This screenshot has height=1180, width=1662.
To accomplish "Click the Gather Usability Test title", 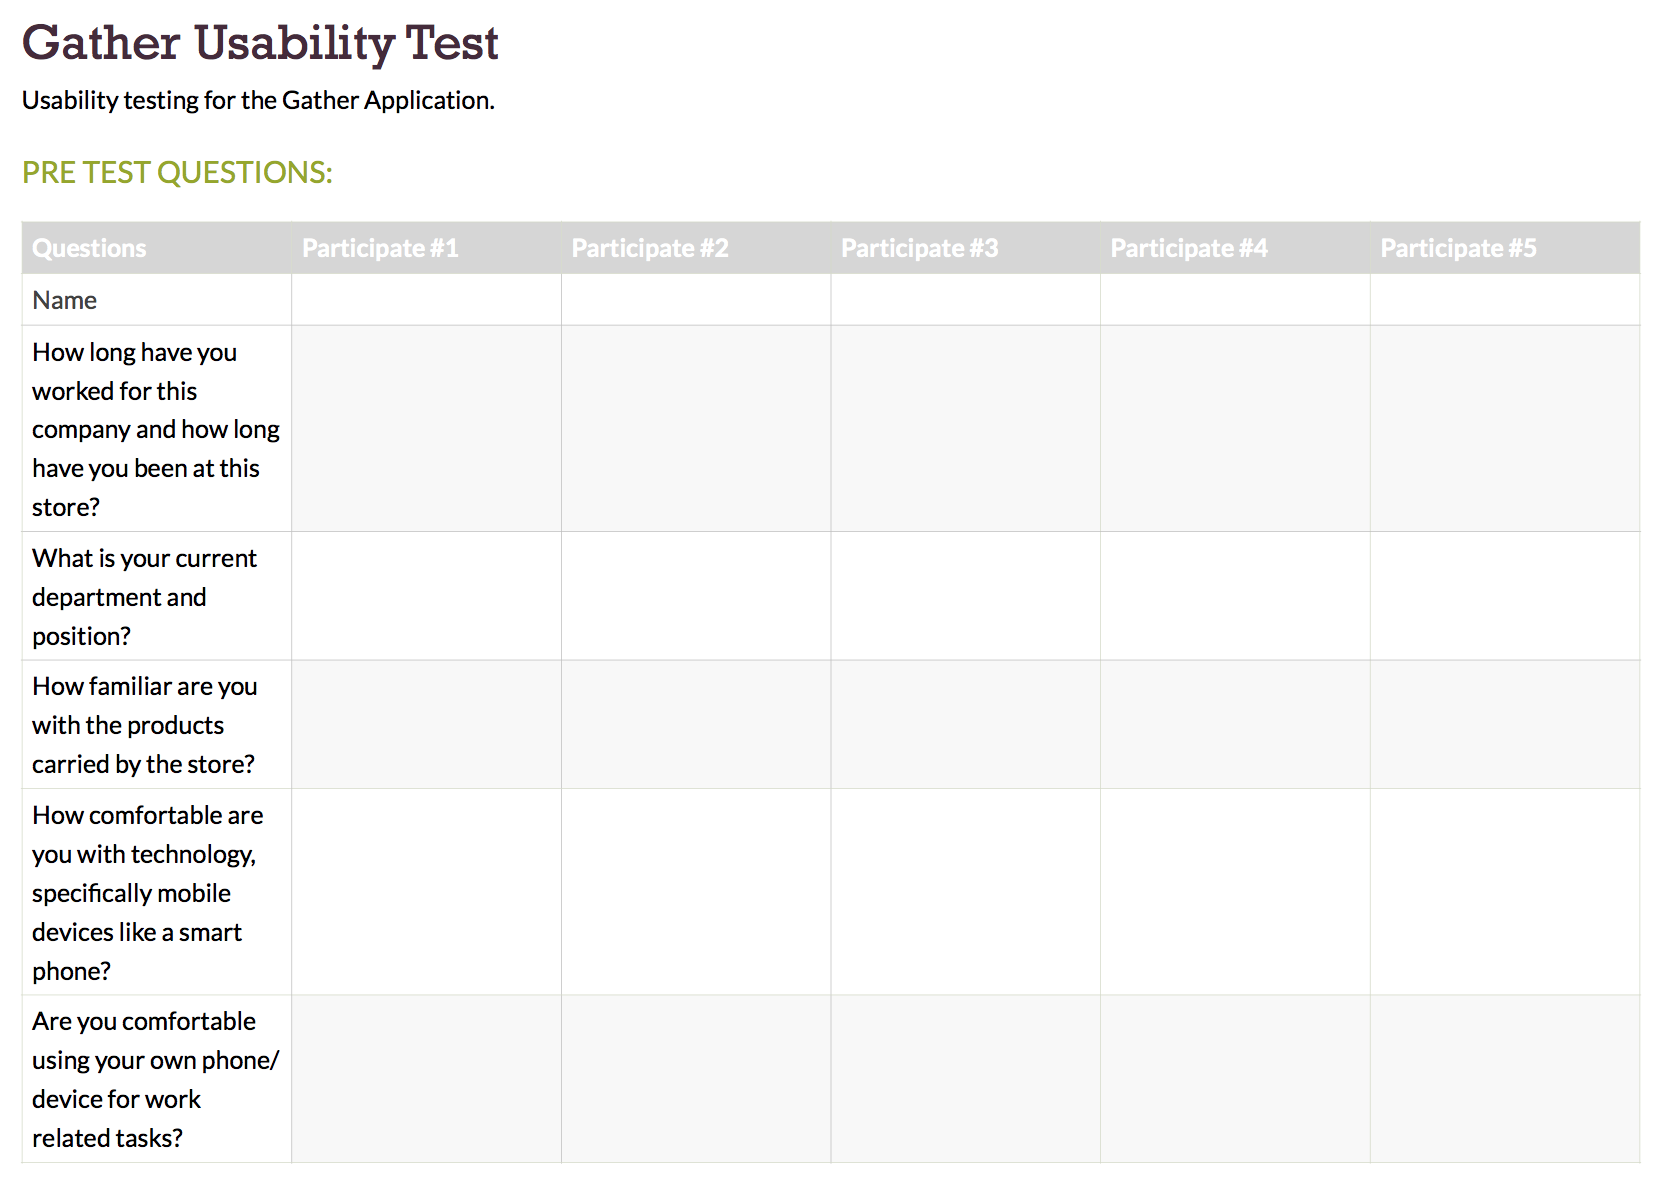I will point(260,44).
